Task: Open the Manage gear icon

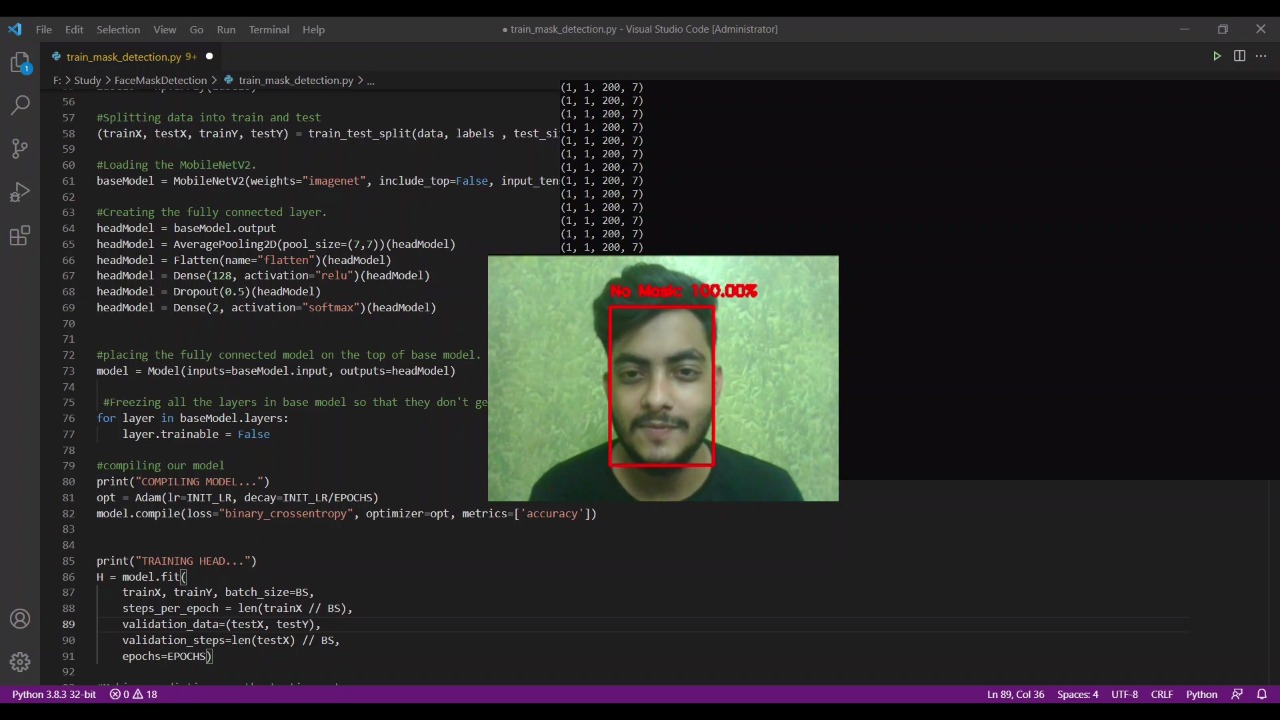Action: pyautogui.click(x=20, y=662)
